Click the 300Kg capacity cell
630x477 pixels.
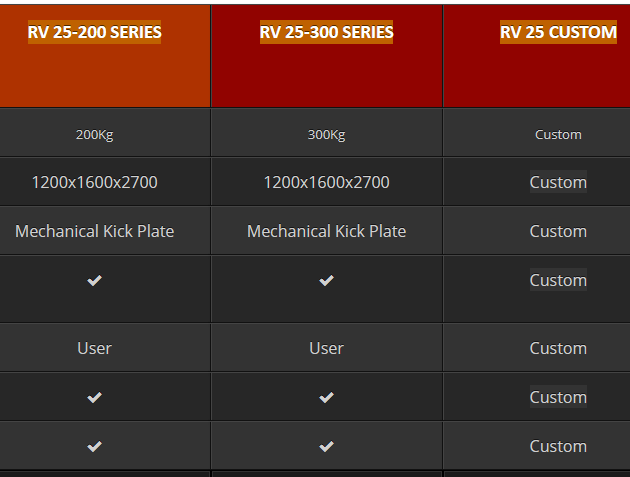coord(326,135)
